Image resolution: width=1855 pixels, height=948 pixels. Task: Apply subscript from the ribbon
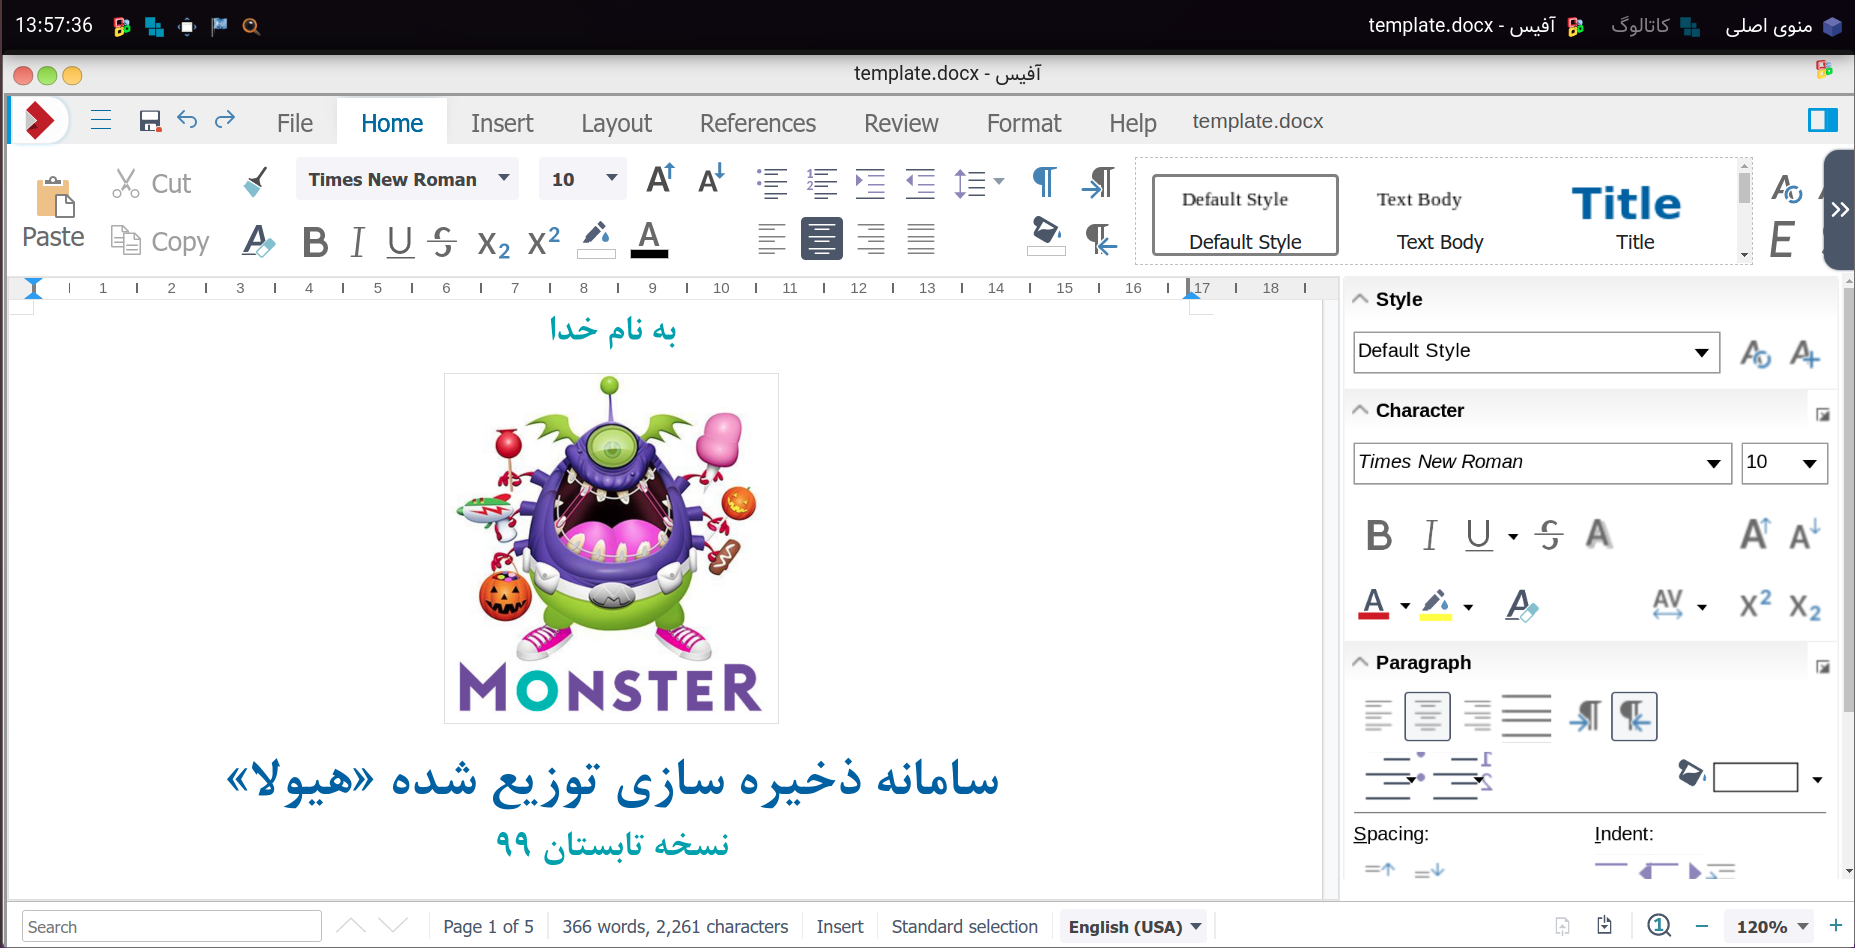pos(494,243)
